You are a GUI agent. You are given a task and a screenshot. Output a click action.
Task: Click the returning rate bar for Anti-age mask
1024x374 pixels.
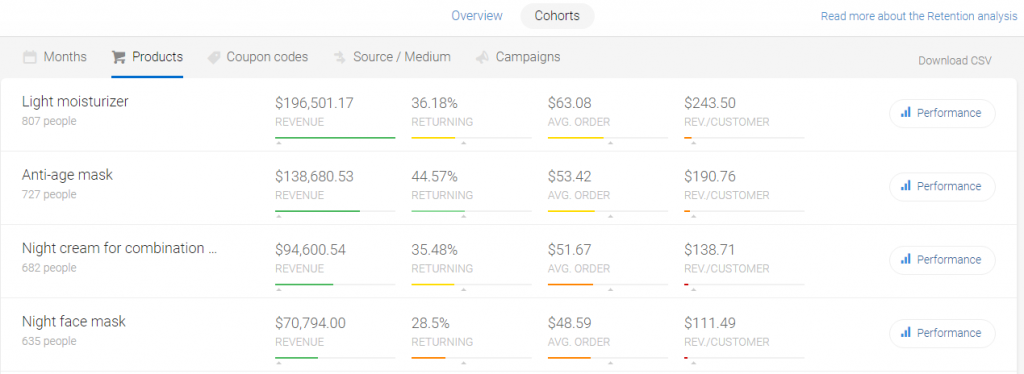tap(438, 211)
